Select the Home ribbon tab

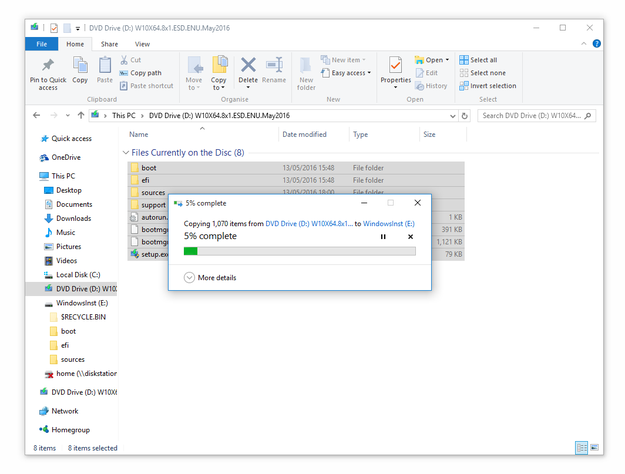pos(75,44)
